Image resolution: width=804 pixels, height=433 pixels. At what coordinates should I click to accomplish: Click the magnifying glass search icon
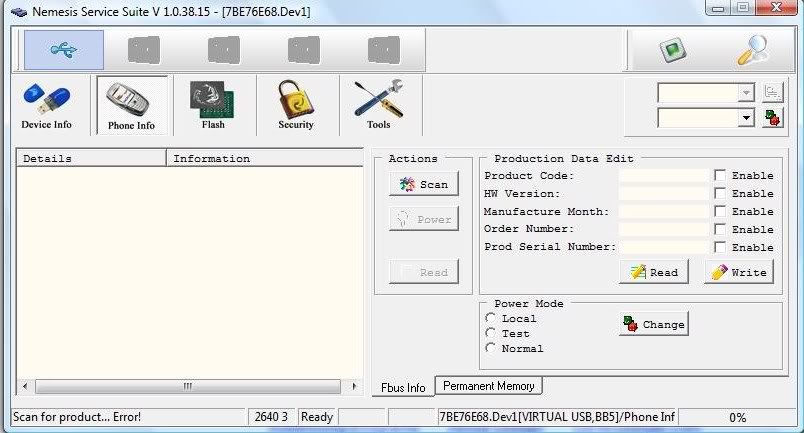click(751, 49)
